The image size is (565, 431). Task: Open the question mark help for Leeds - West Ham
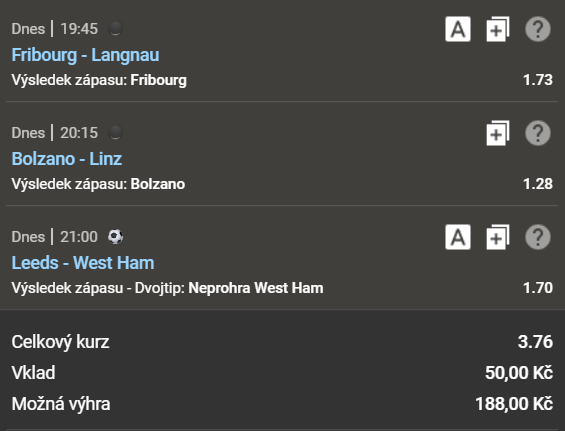coord(538,237)
